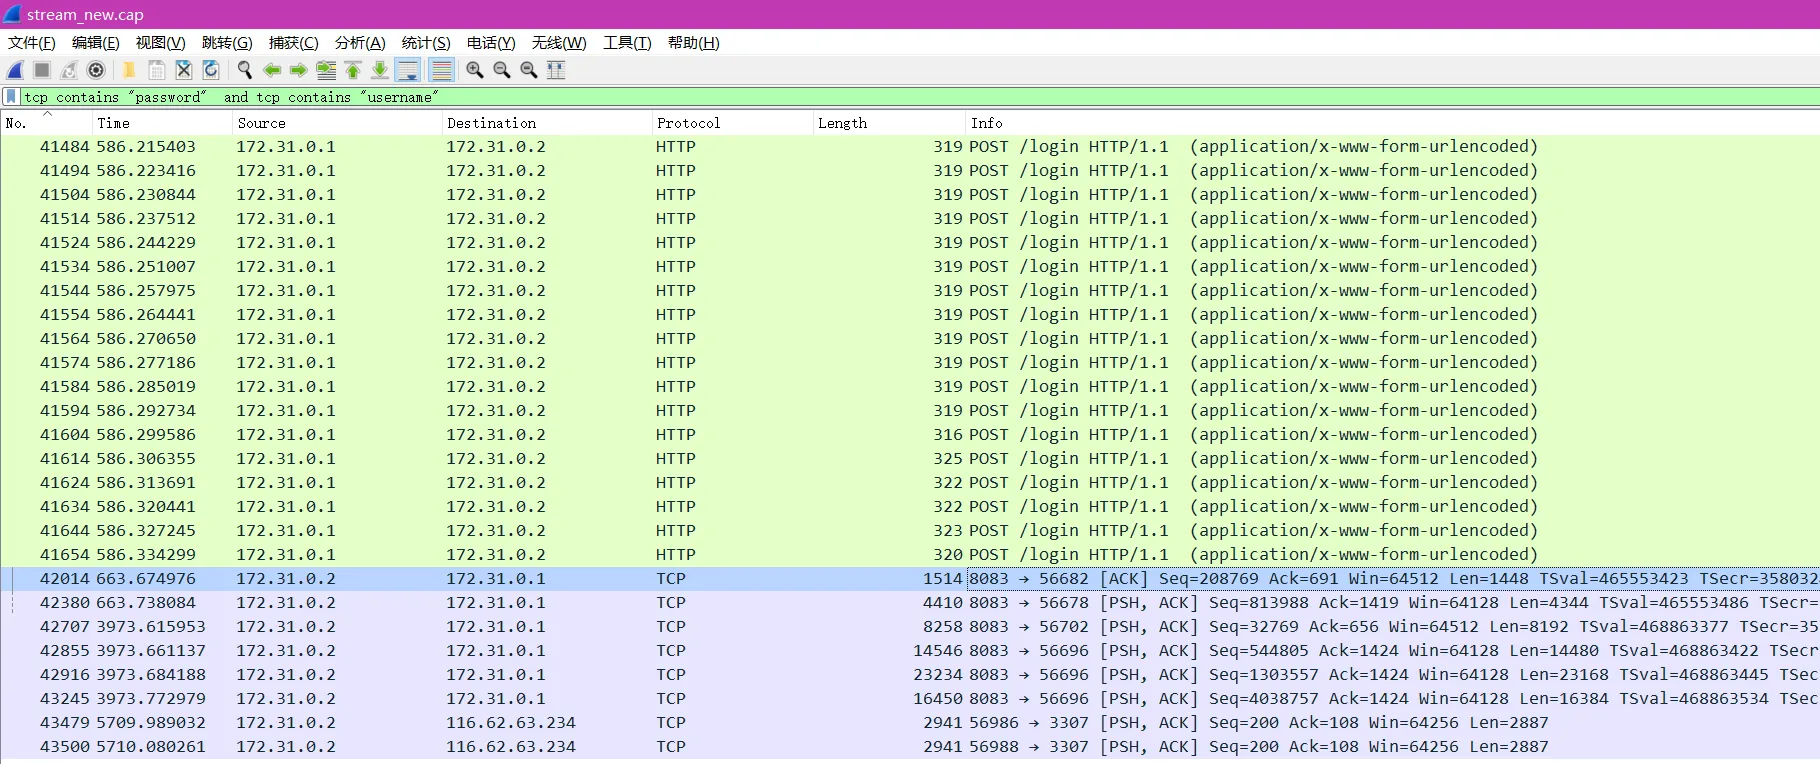This screenshot has width=1820, height=764.
Task: Go to the previous packet in history
Action: click(272, 70)
